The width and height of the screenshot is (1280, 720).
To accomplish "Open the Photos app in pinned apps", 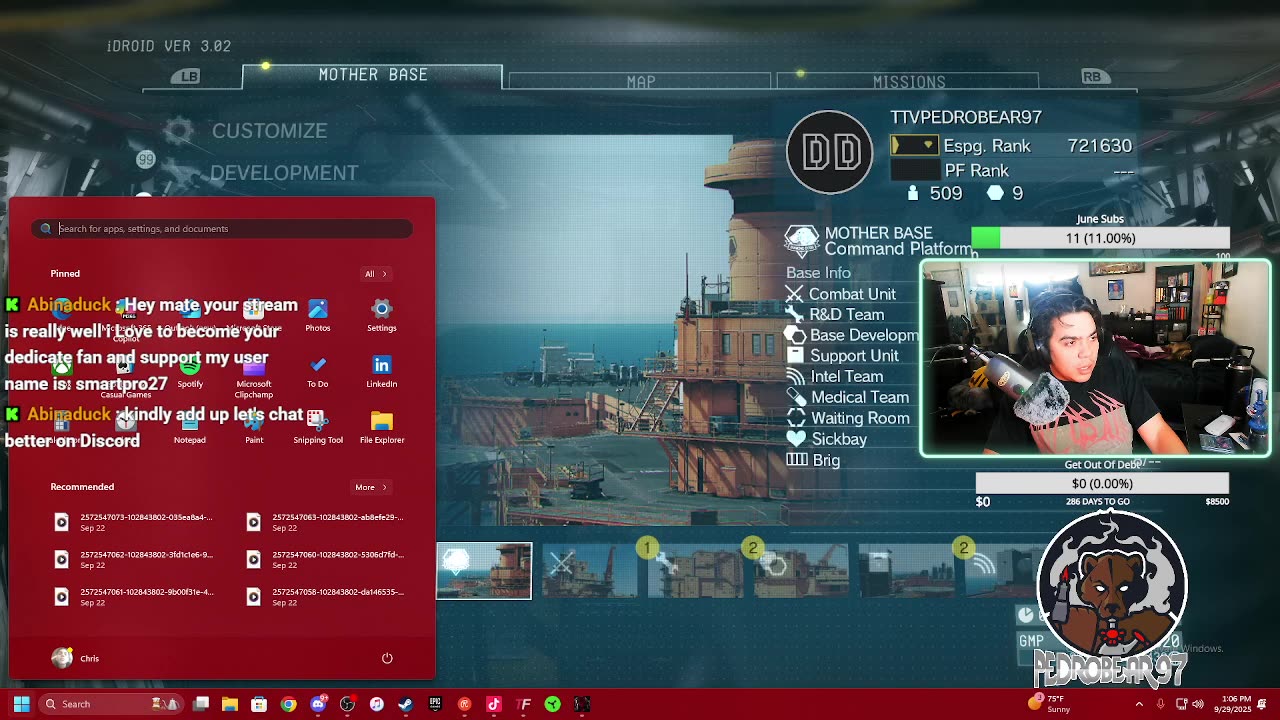I will pyautogui.click(x=318, y=315).
